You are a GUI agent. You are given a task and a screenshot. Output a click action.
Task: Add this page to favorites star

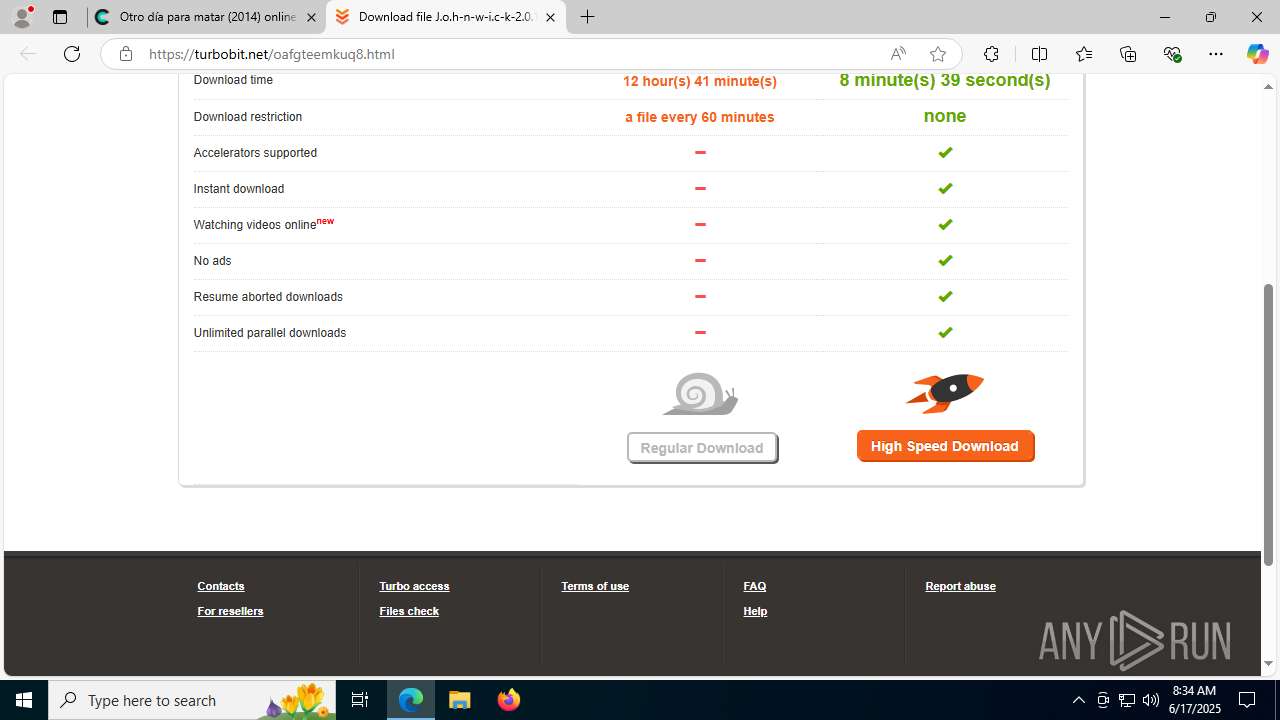coord(937,54)
